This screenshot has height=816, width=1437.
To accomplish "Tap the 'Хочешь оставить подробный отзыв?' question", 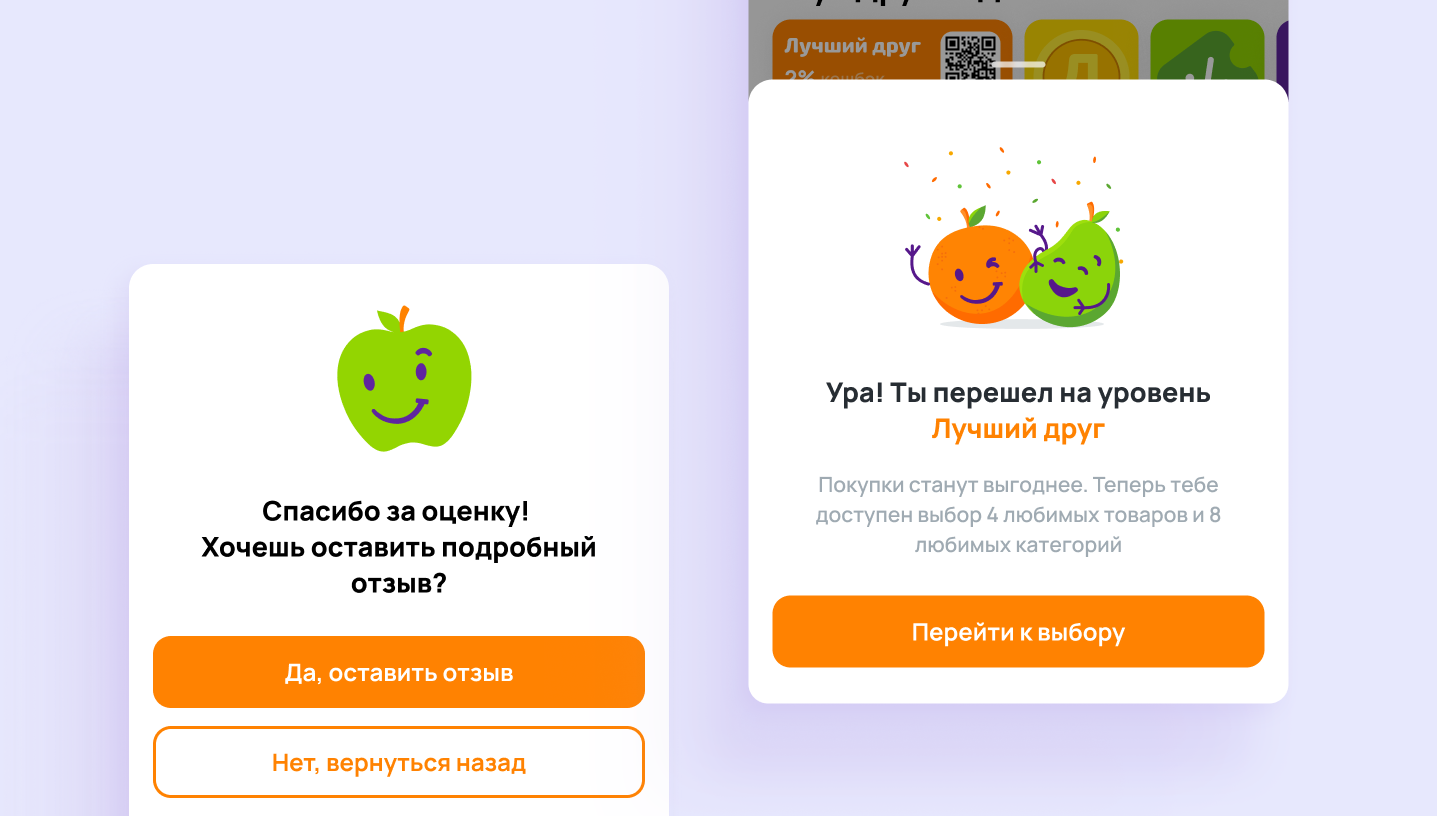I will click(398, 564).
